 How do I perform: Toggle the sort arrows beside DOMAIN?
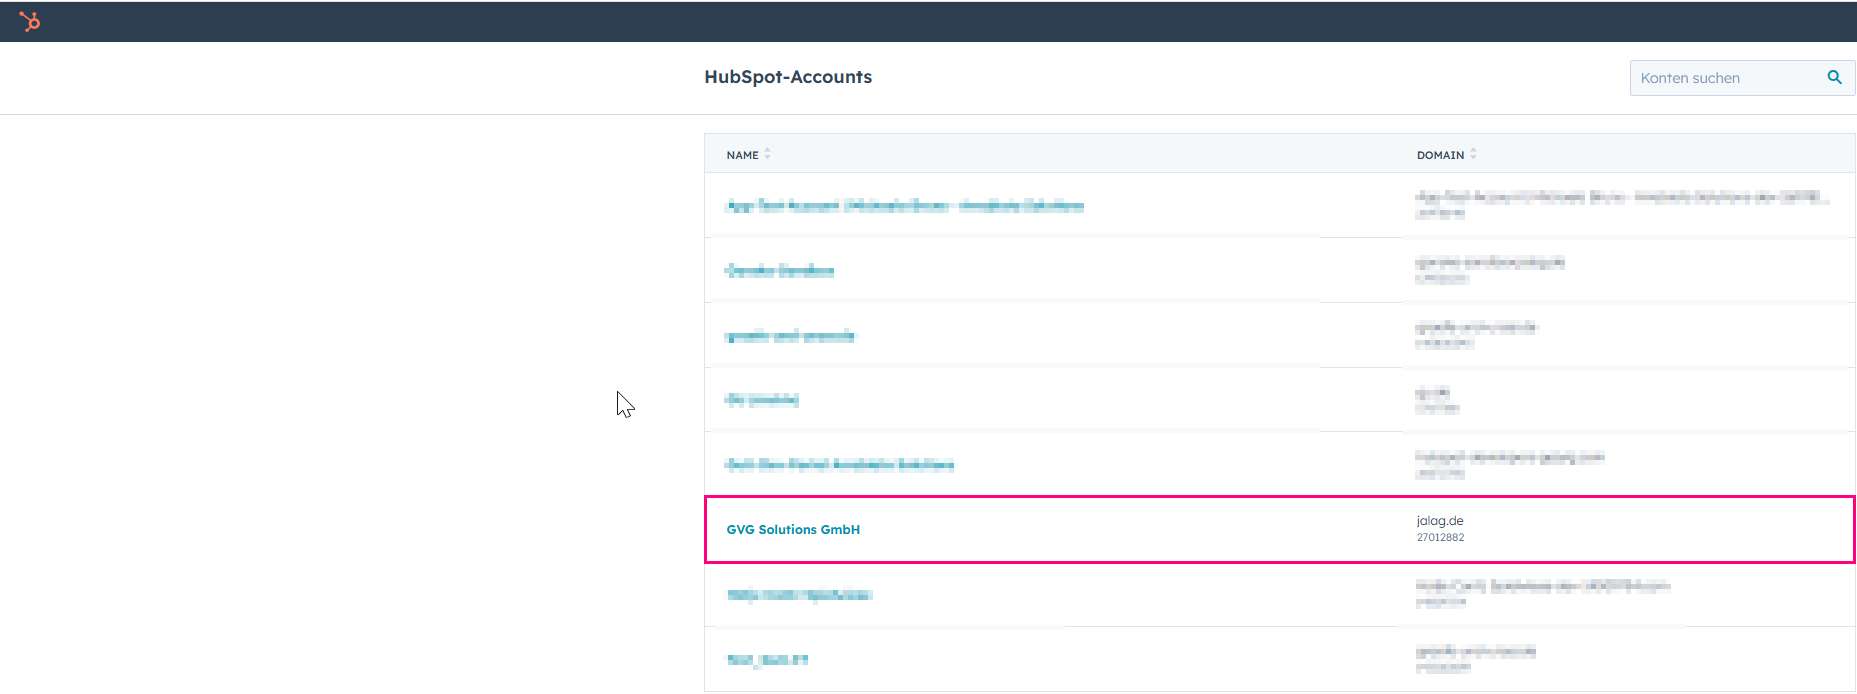point(1473,154)
